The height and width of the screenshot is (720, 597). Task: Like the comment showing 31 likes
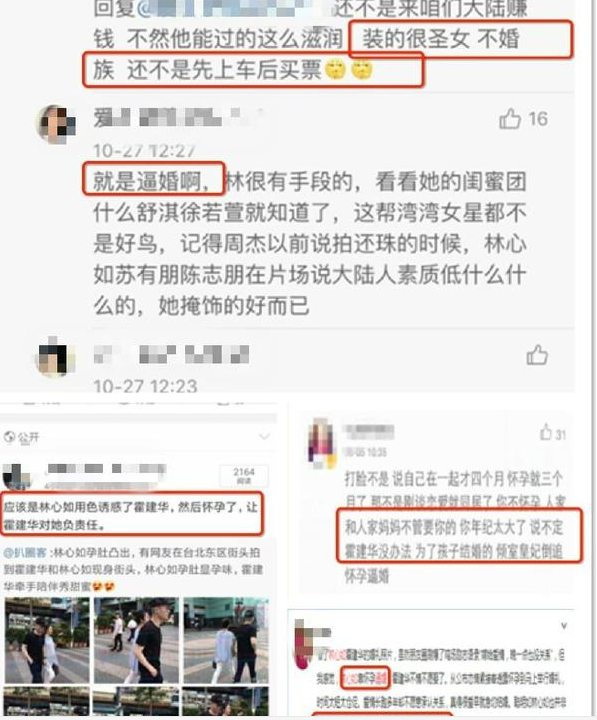(546, 433)
